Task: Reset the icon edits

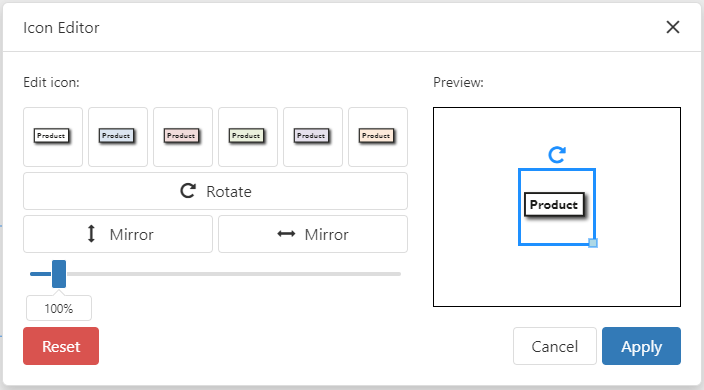Action: click(x=61, y=346)
